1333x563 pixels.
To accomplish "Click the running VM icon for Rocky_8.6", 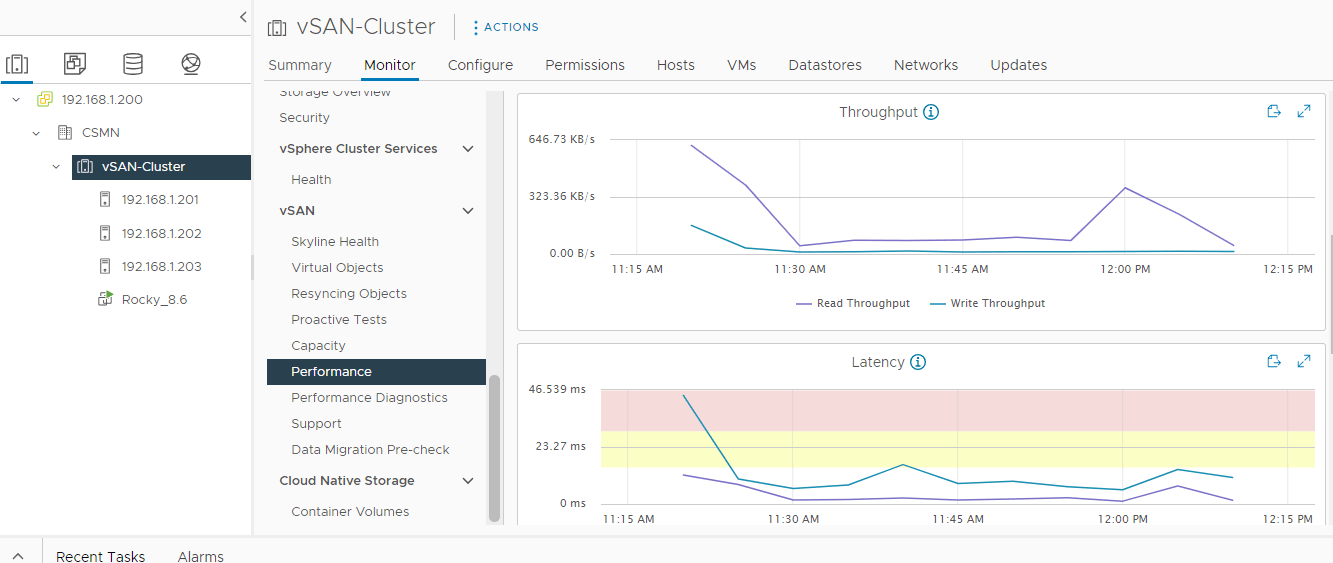I will point(105,299).
